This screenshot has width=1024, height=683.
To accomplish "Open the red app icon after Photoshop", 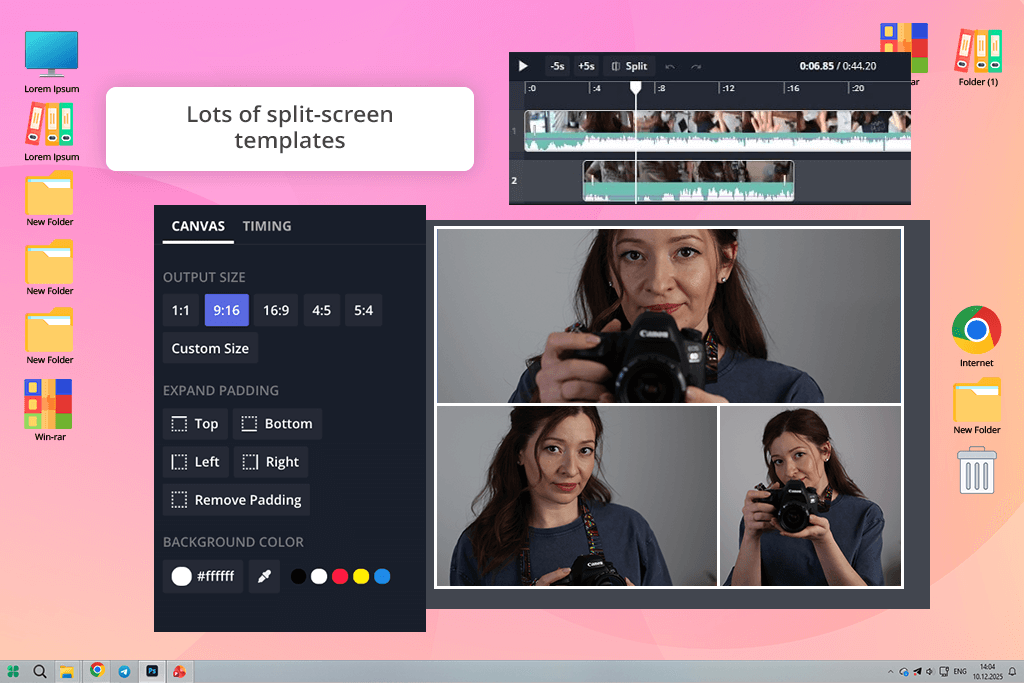I will click(x=179, y=671).
